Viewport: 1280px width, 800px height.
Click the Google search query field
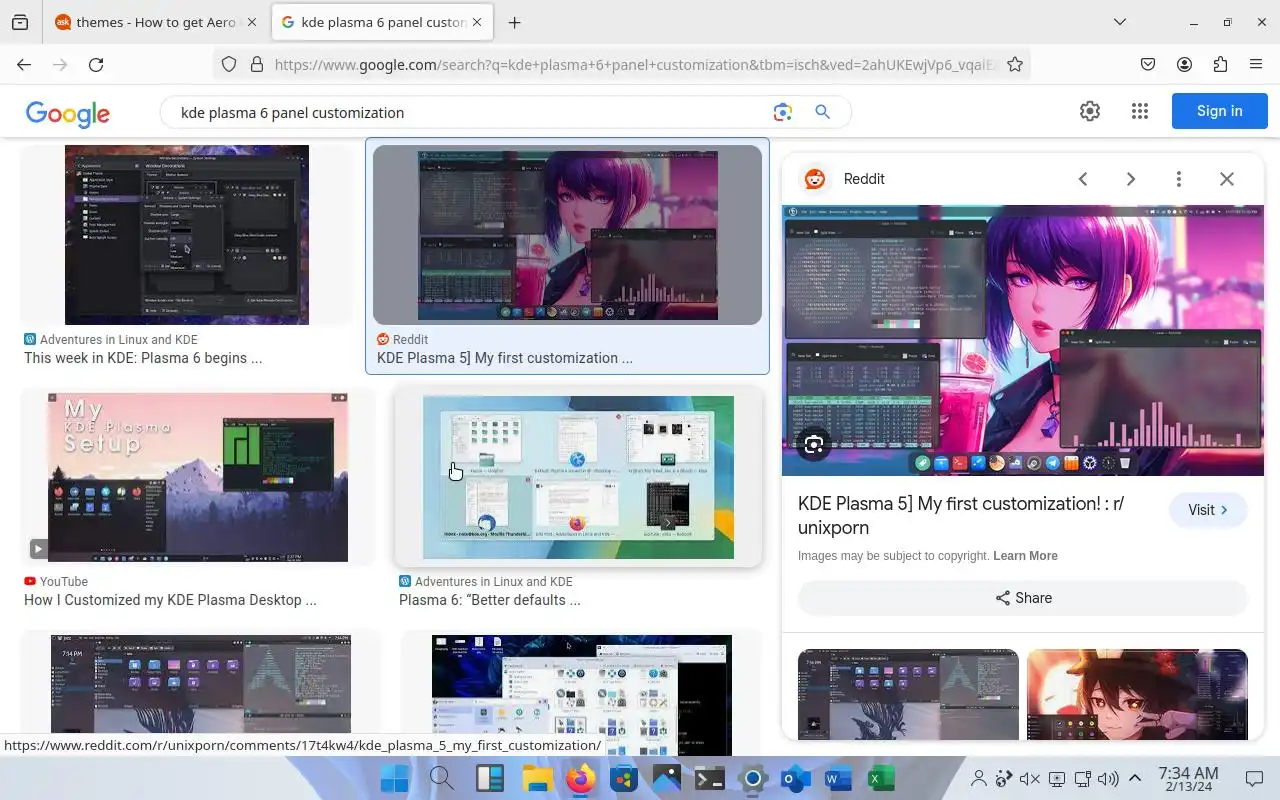(x=470, y=113)
